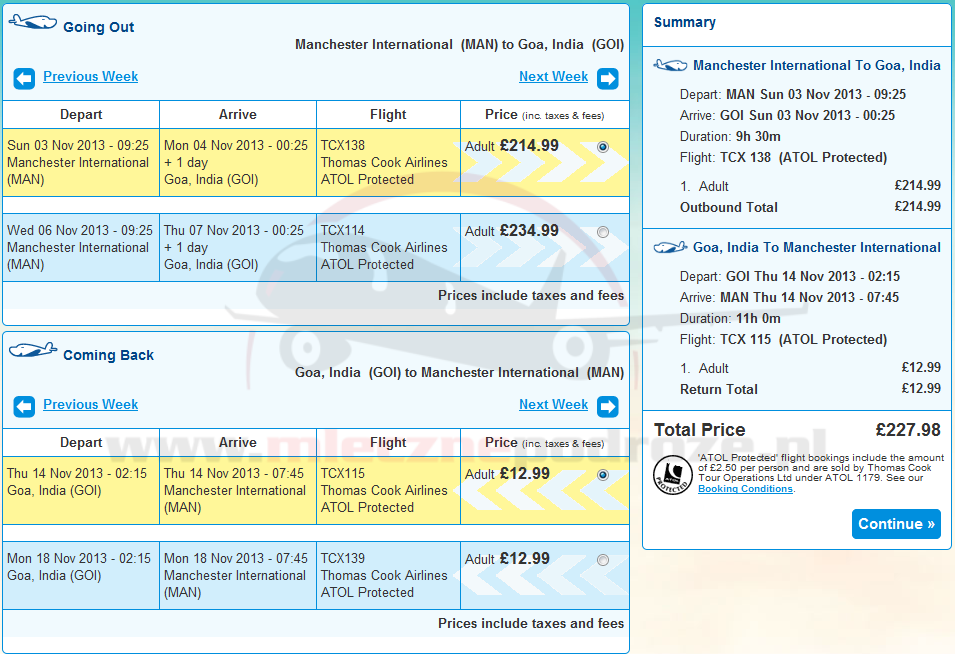
Task: Select the TCX114 £234.99 outbound flight
Action: (602, 232)
